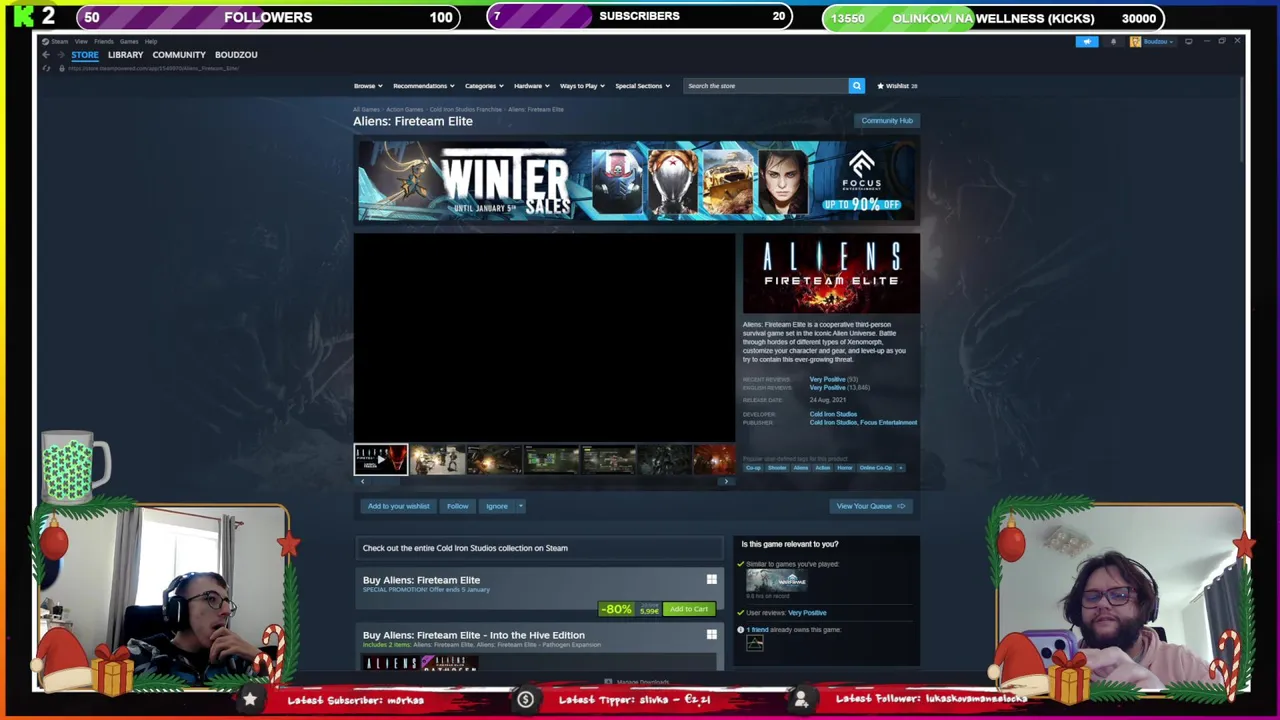The height and width of the screenshot is (720, 1280).
Task: Open English reviews Very Positive link
Action: click(827, 387)
